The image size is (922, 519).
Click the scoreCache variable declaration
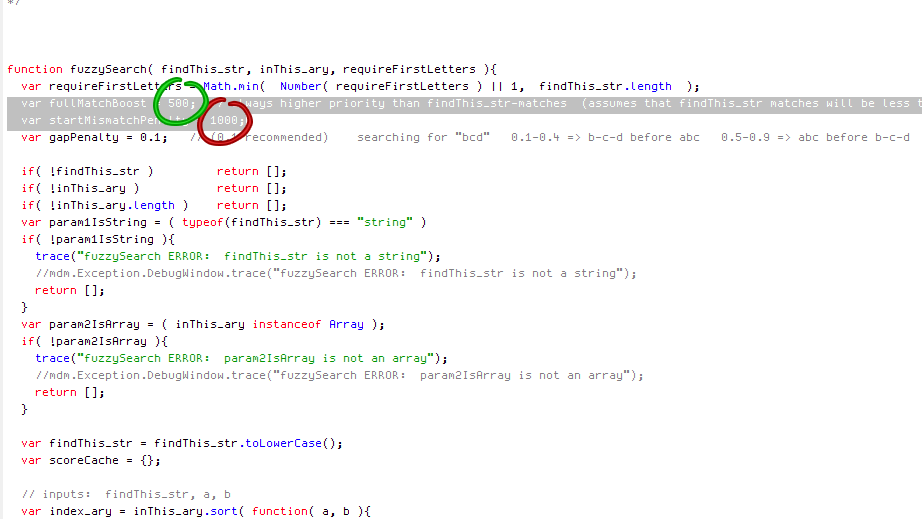pos(91,461)
